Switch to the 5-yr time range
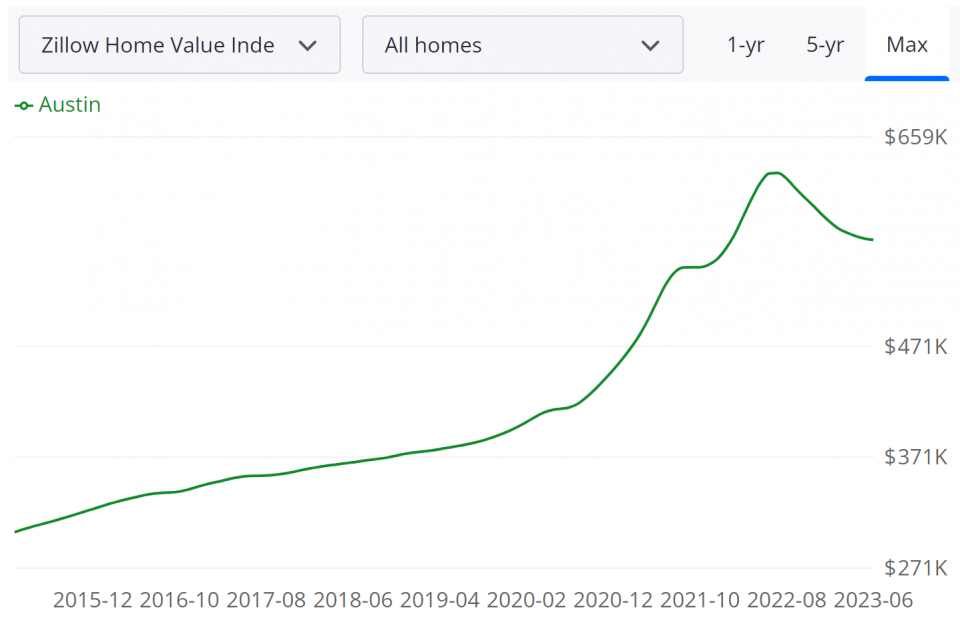Viewport: 960px width, 624px height. pyautogui.click(x=824, y=44)
